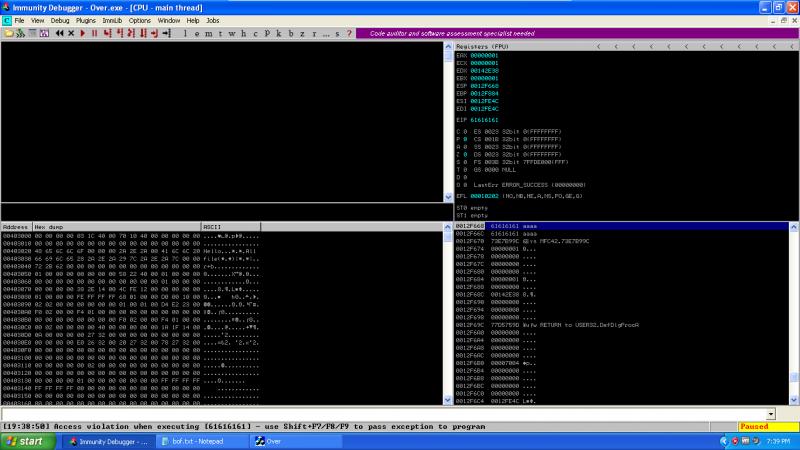The width and height of the screenshot is (800, 450).
Task: Click the purple job advertisement banner
Action: 578,33
